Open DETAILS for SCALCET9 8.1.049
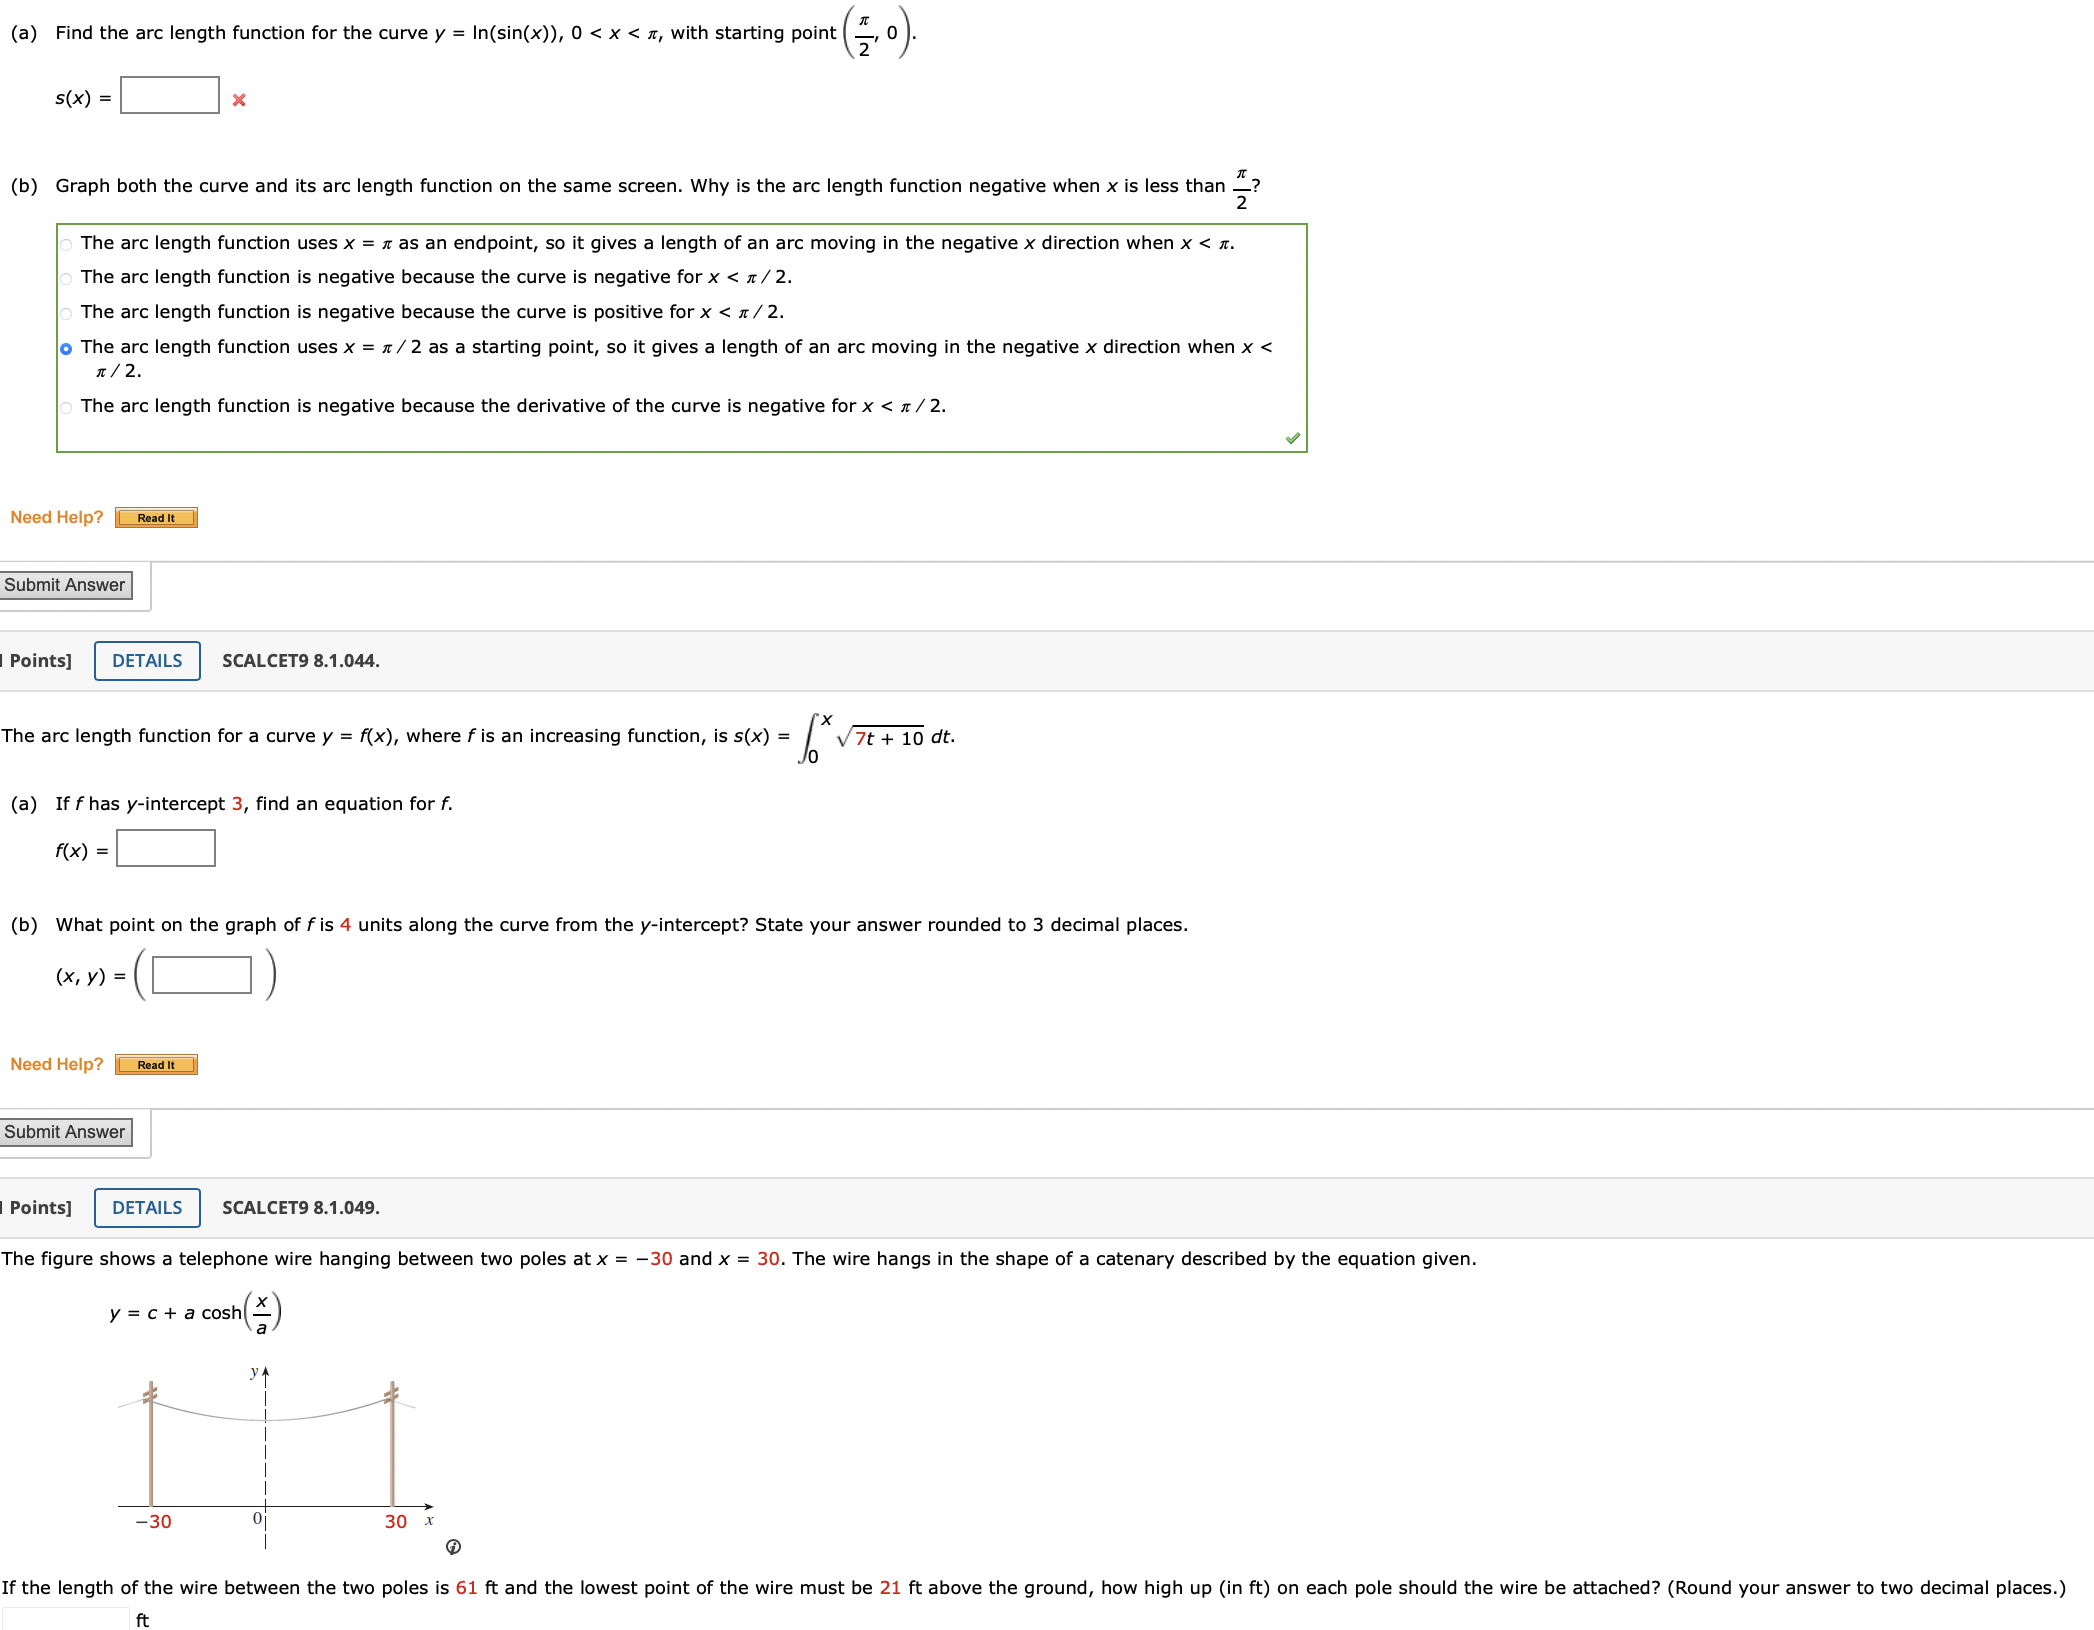The image size is (2094, 1630). point(146,1207)
